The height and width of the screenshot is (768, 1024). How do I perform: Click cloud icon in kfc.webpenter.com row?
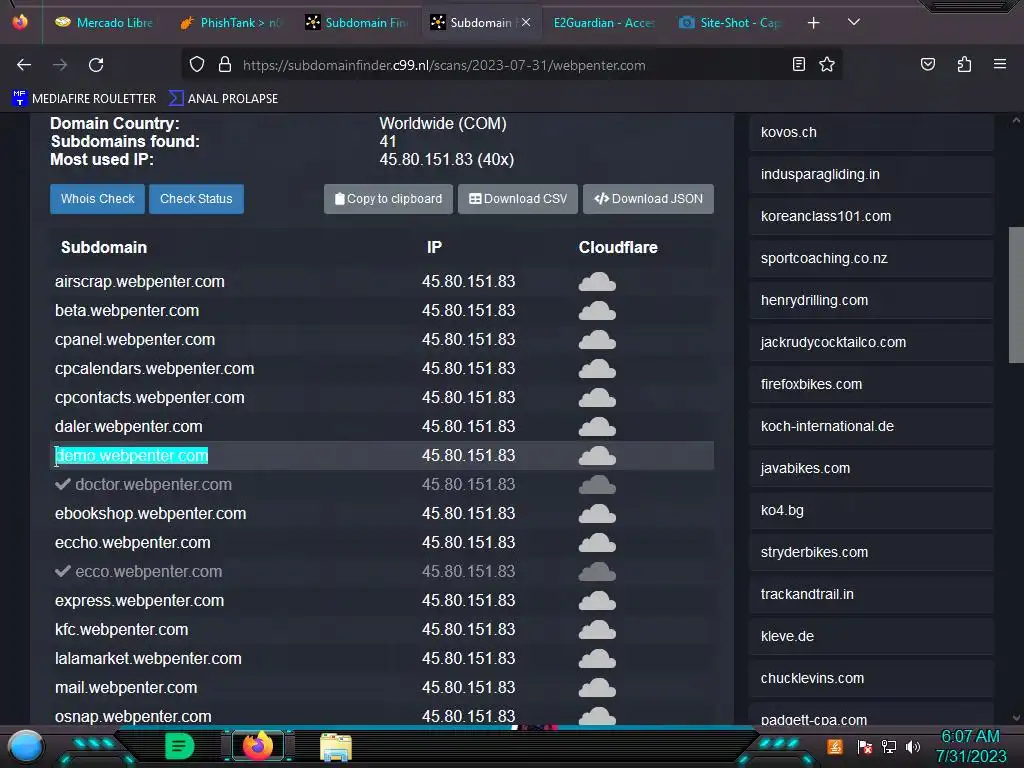[x=597, y=630]
